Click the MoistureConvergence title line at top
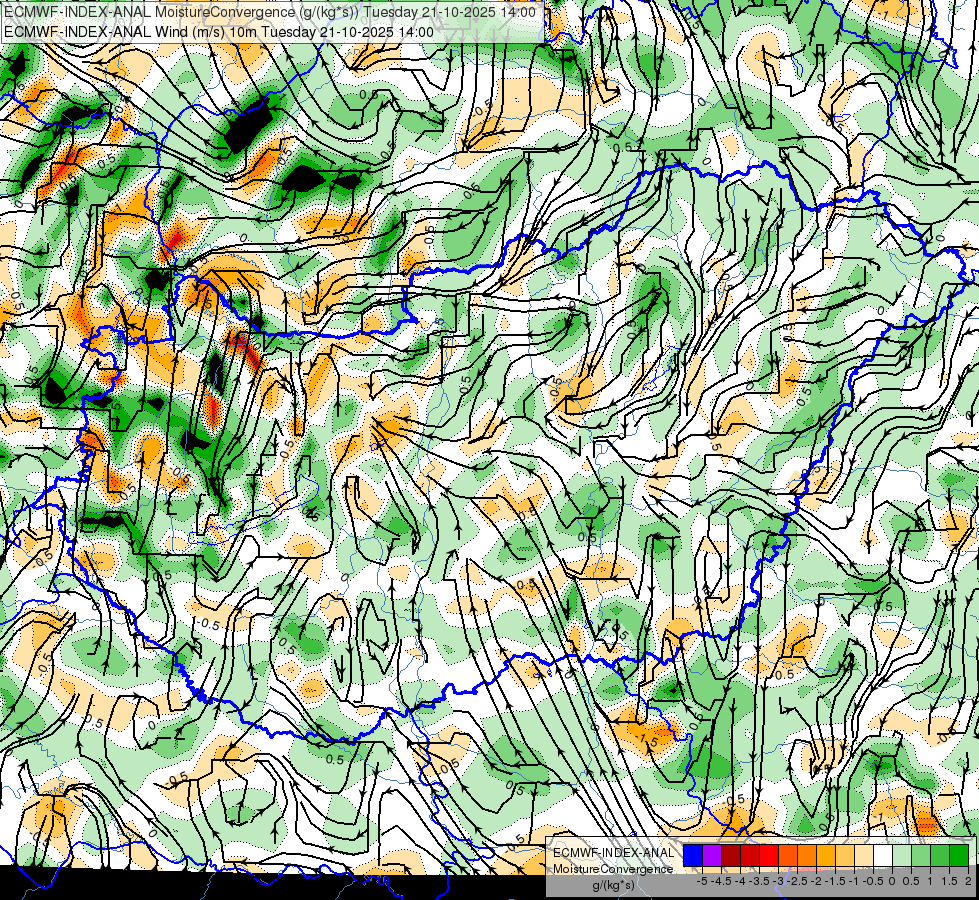The image size is (979, 900). click(x=270, y=12)
